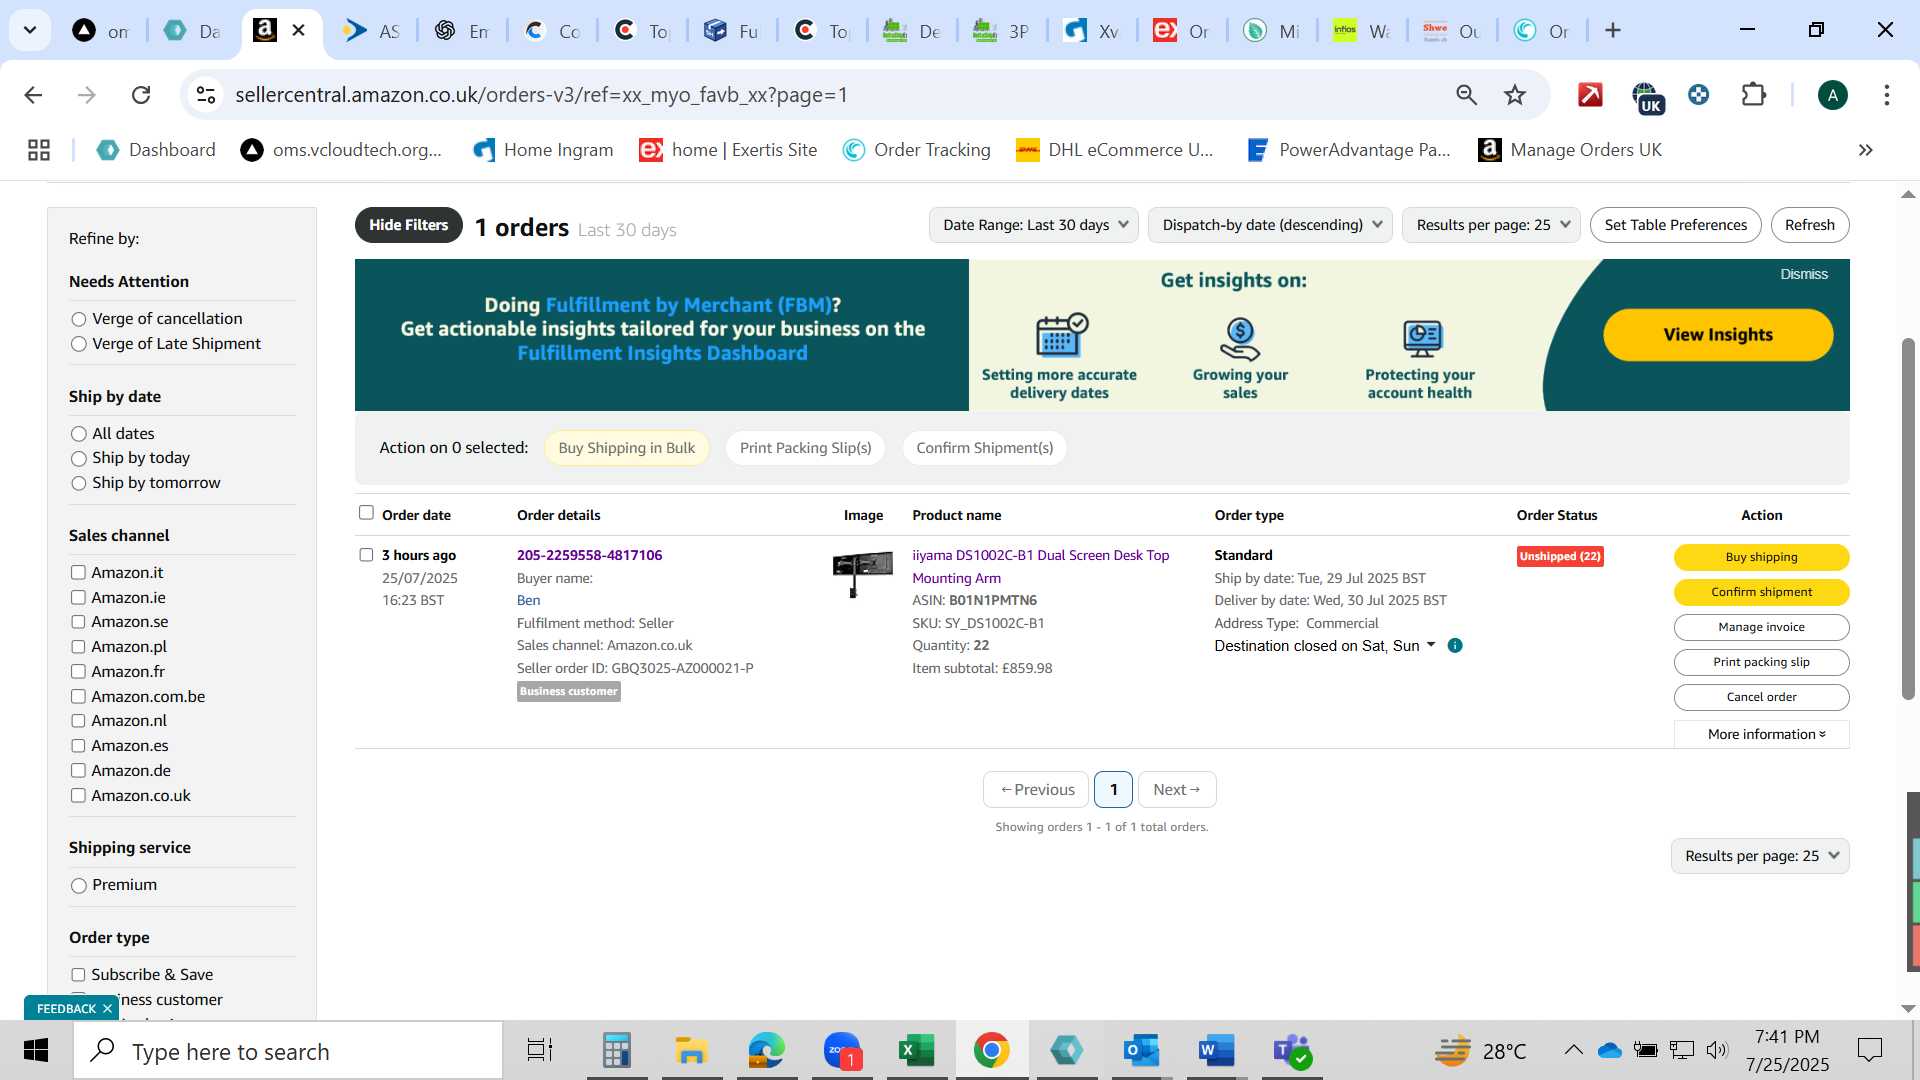Open the apps grid in bookmarks bar

[x=39, y=150]
